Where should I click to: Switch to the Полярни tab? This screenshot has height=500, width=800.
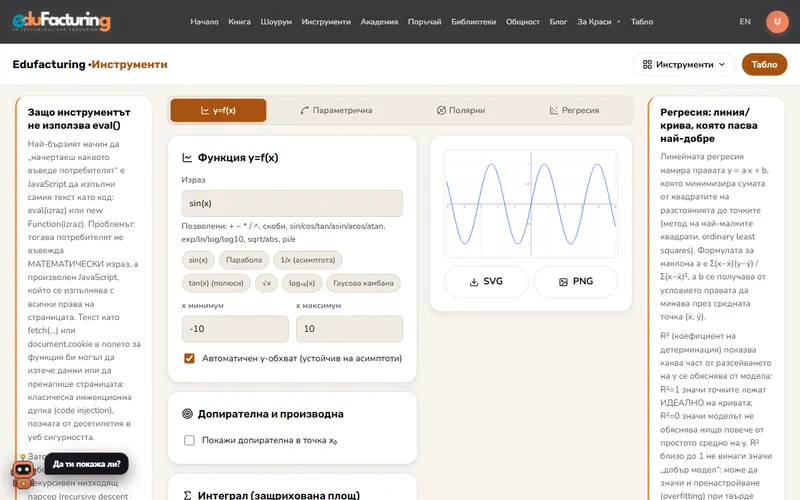tap(461, 110)
